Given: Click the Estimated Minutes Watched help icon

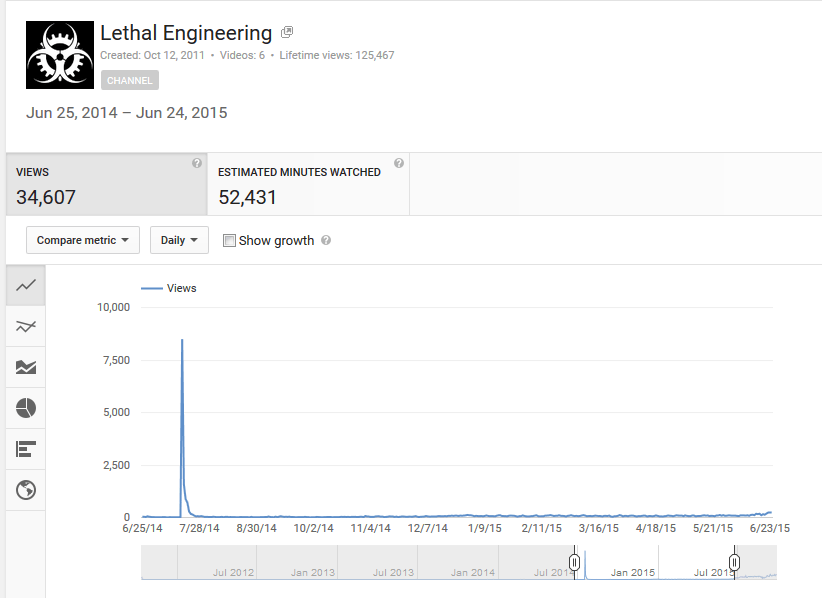Looking at the screenshot, I should tap(398, 161).
